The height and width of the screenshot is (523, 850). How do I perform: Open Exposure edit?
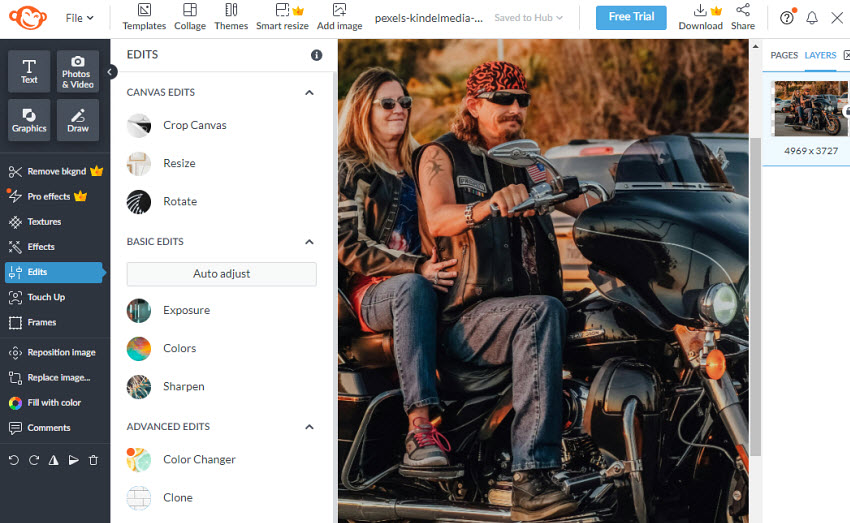[x=169, y=311]
